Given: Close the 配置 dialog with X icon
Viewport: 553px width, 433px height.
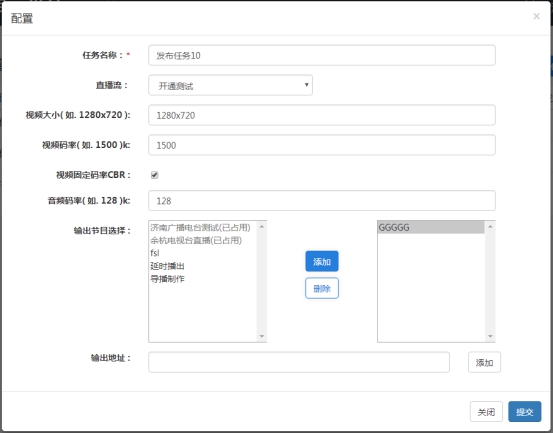Looking at the screenshot, I should [x=536, y=16].
